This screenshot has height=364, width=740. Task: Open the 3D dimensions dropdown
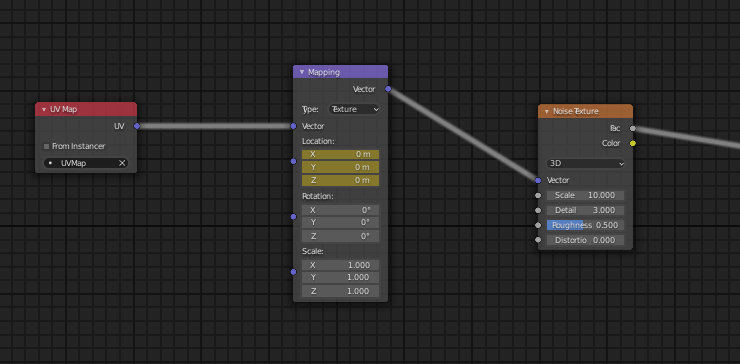tap(585, 163)
